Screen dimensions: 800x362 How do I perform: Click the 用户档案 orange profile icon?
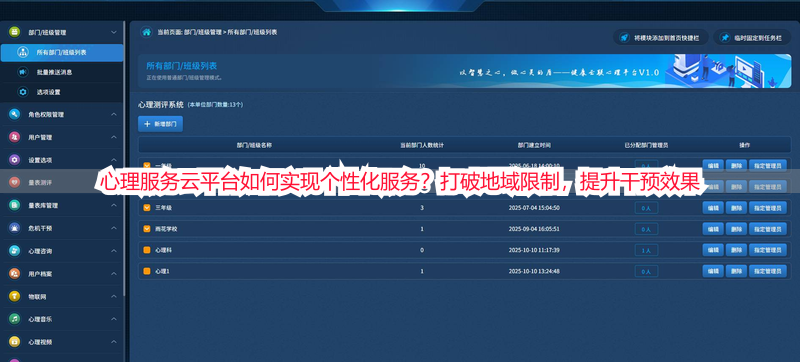(14, 274)
